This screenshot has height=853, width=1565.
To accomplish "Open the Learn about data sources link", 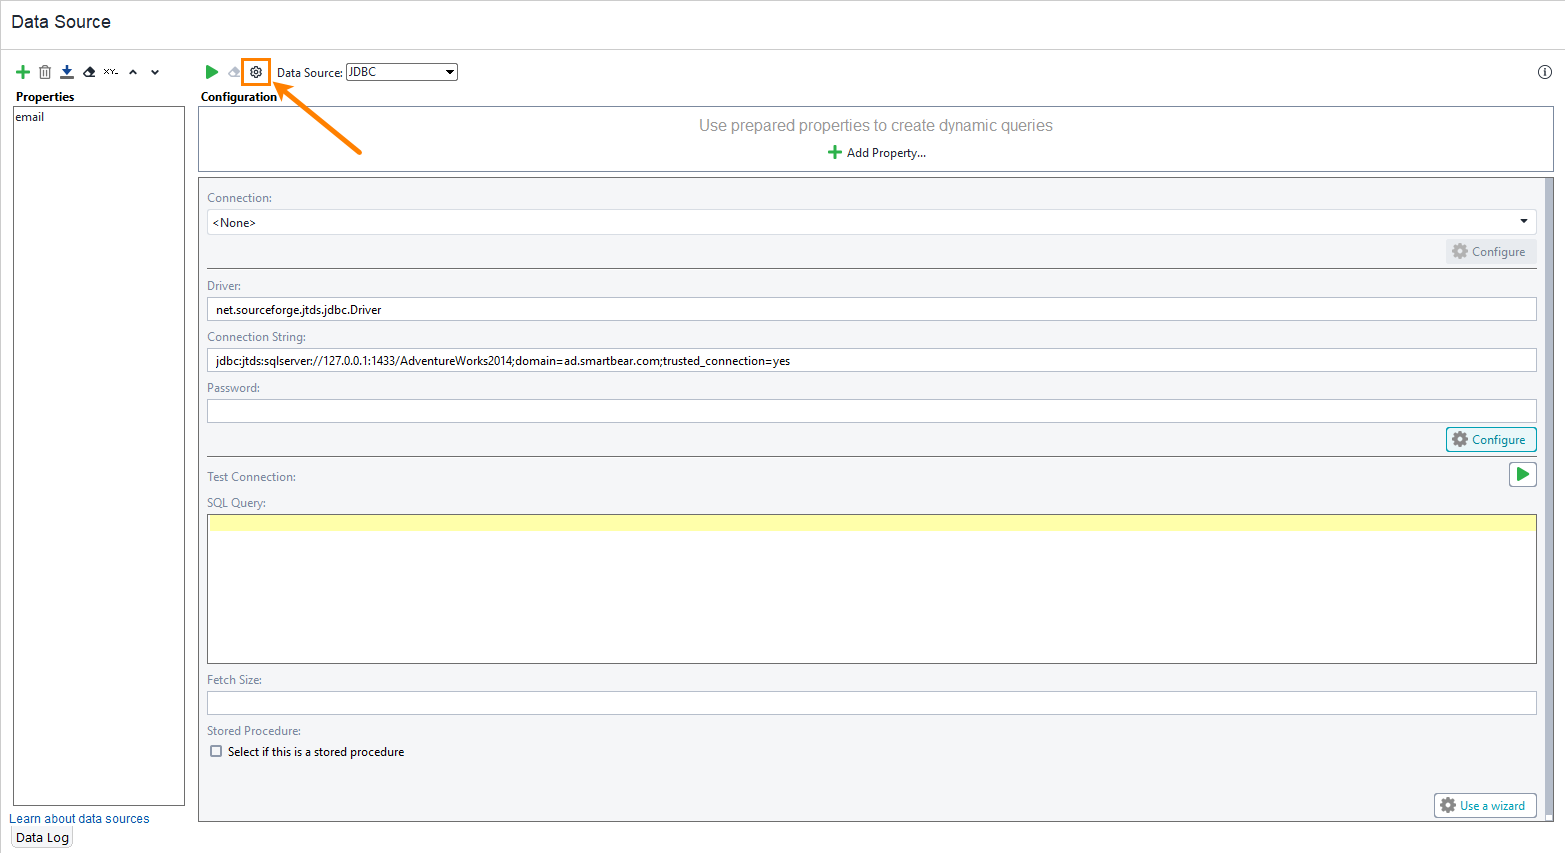I will click(x=79, y=818).
